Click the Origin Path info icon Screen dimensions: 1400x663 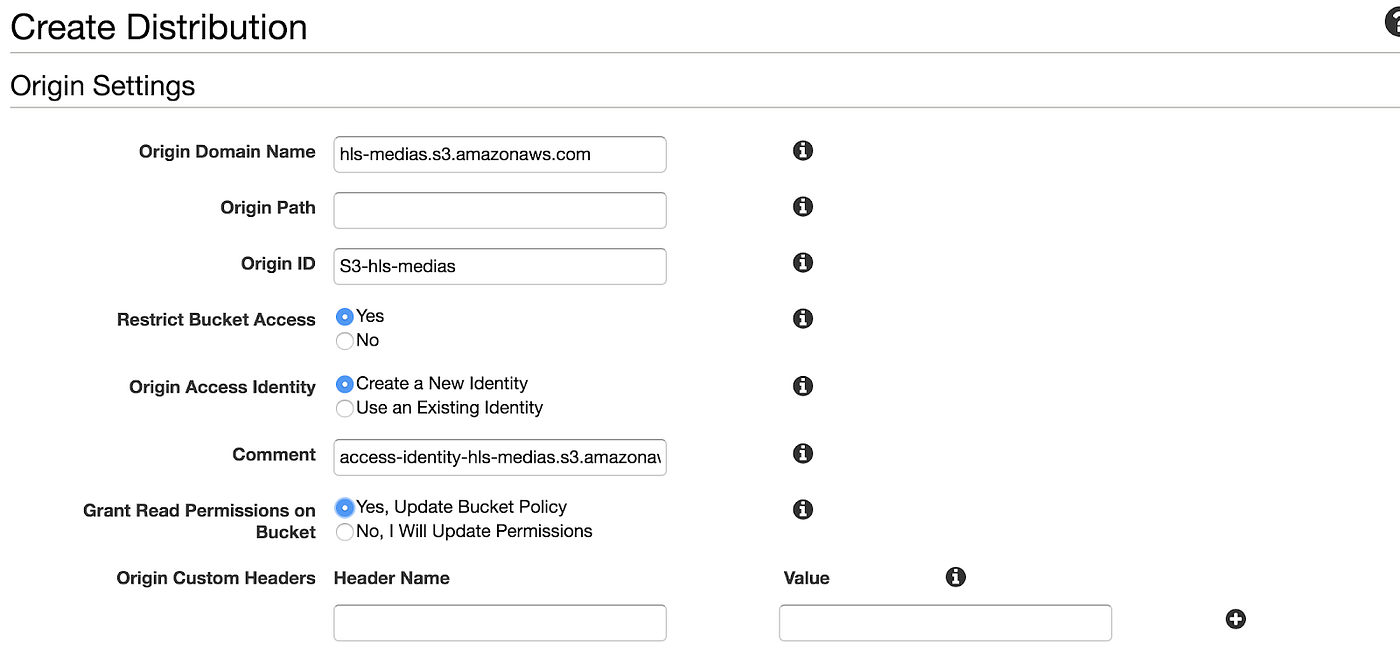[802, 206]
